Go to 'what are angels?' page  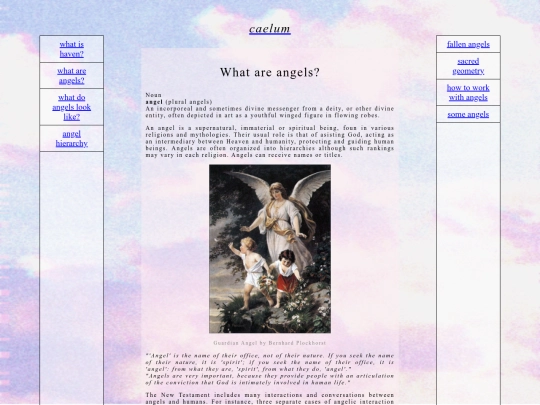tap(72, 75)
